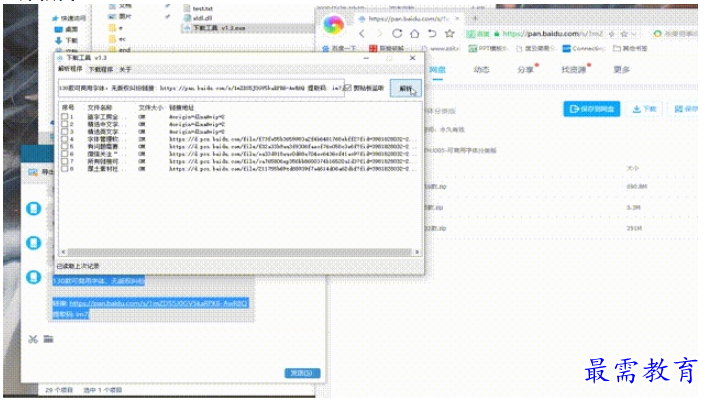Click the colorful 360 browser logo
706x402 pixels.
(x=333, y=25)
